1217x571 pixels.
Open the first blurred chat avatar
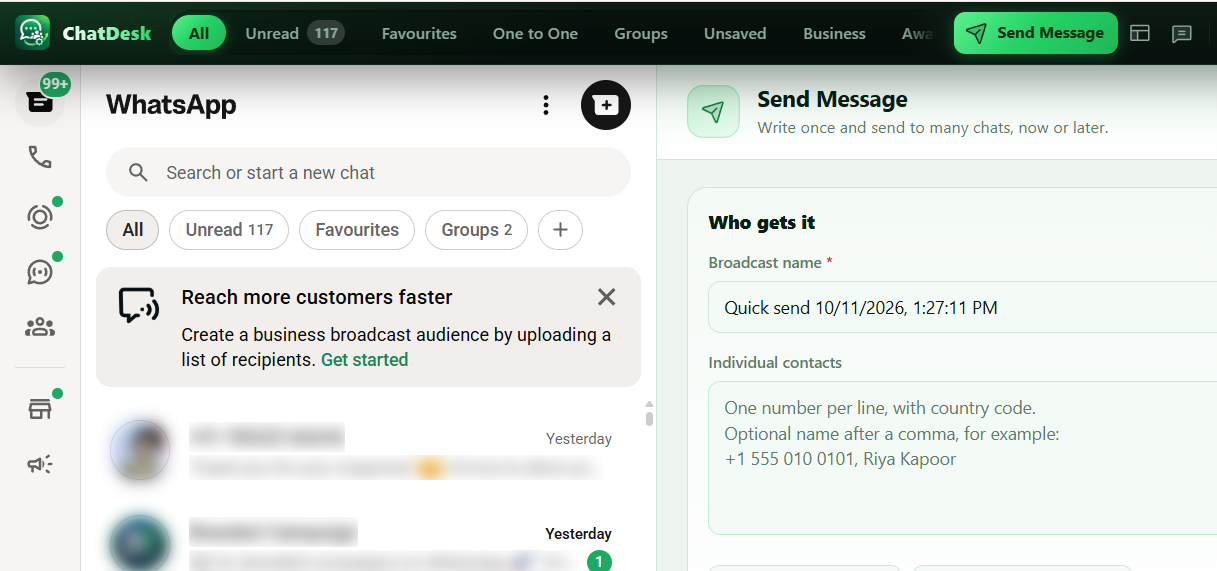(140, 450)
